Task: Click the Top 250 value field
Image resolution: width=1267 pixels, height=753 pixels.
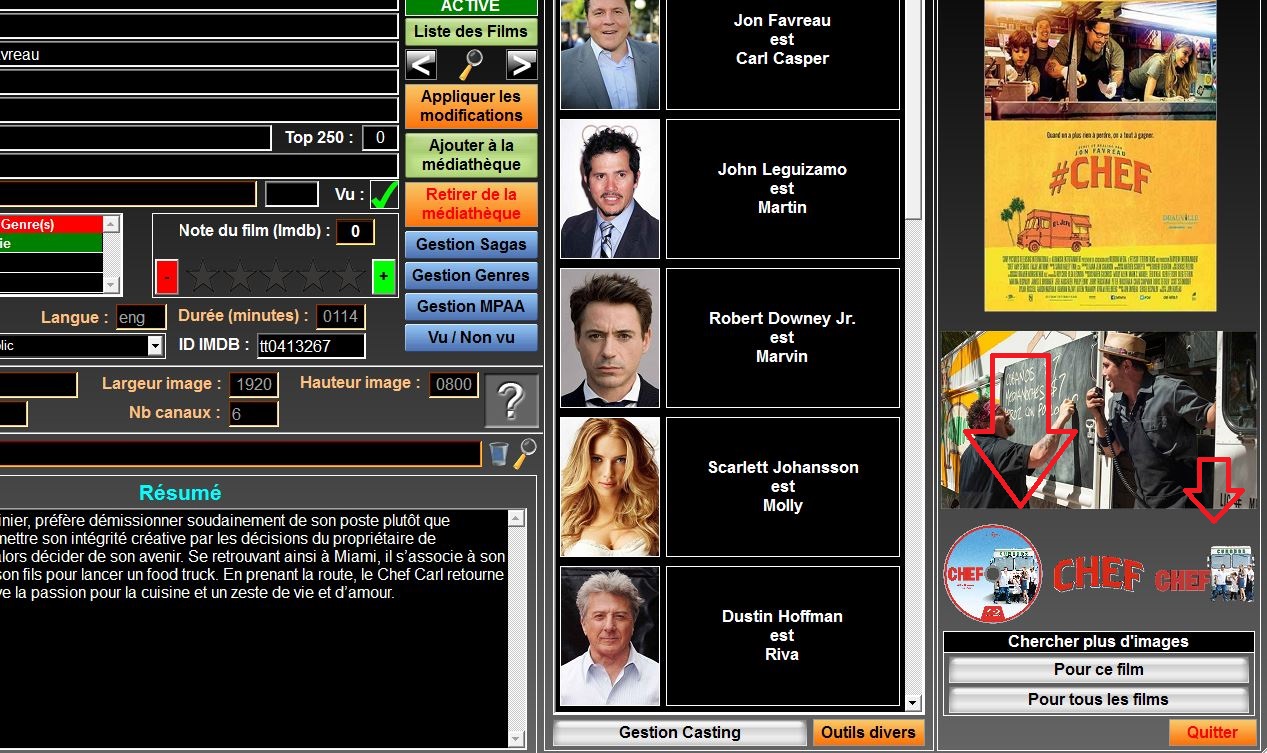Action: [x=380, y=138]
